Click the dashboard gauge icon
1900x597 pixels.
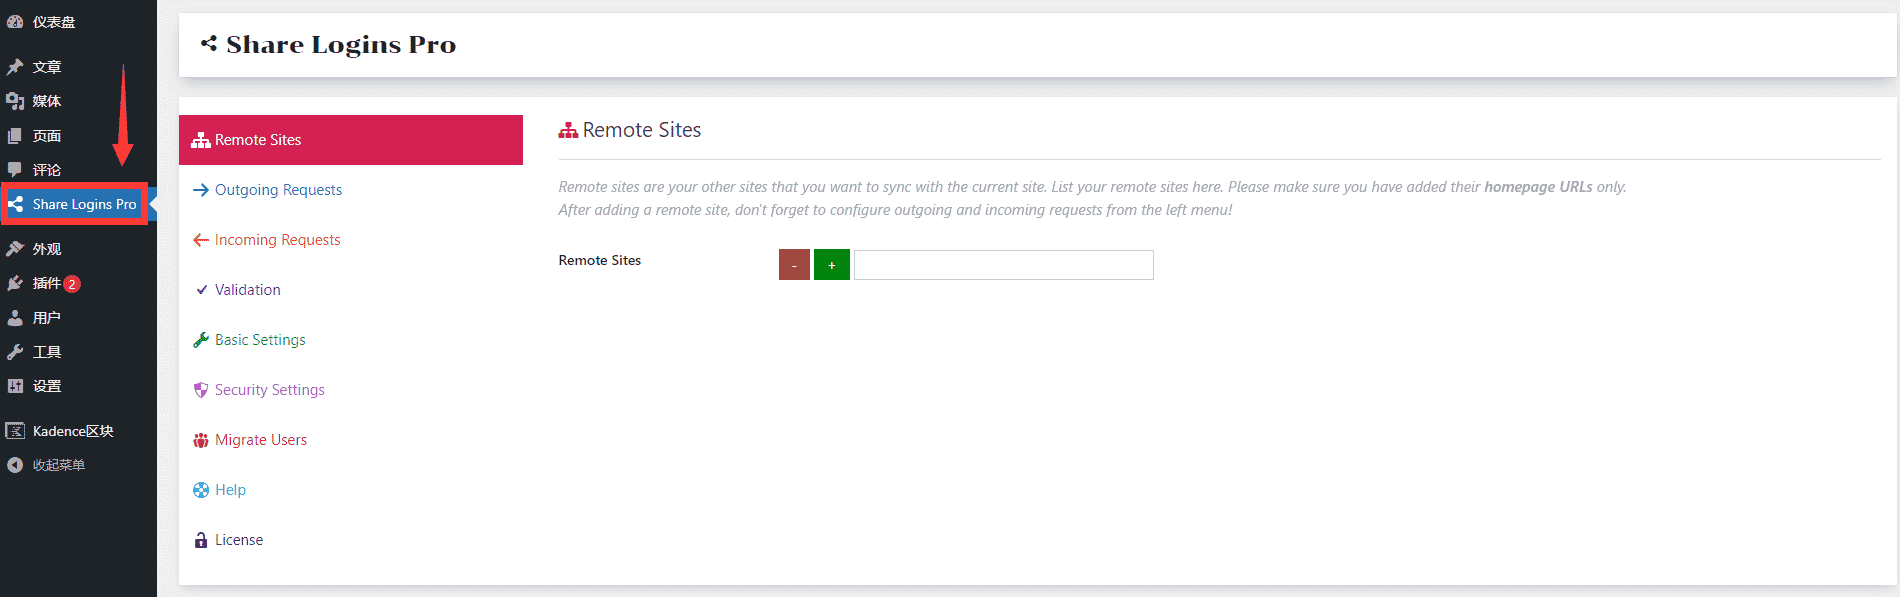pos(15,22)
